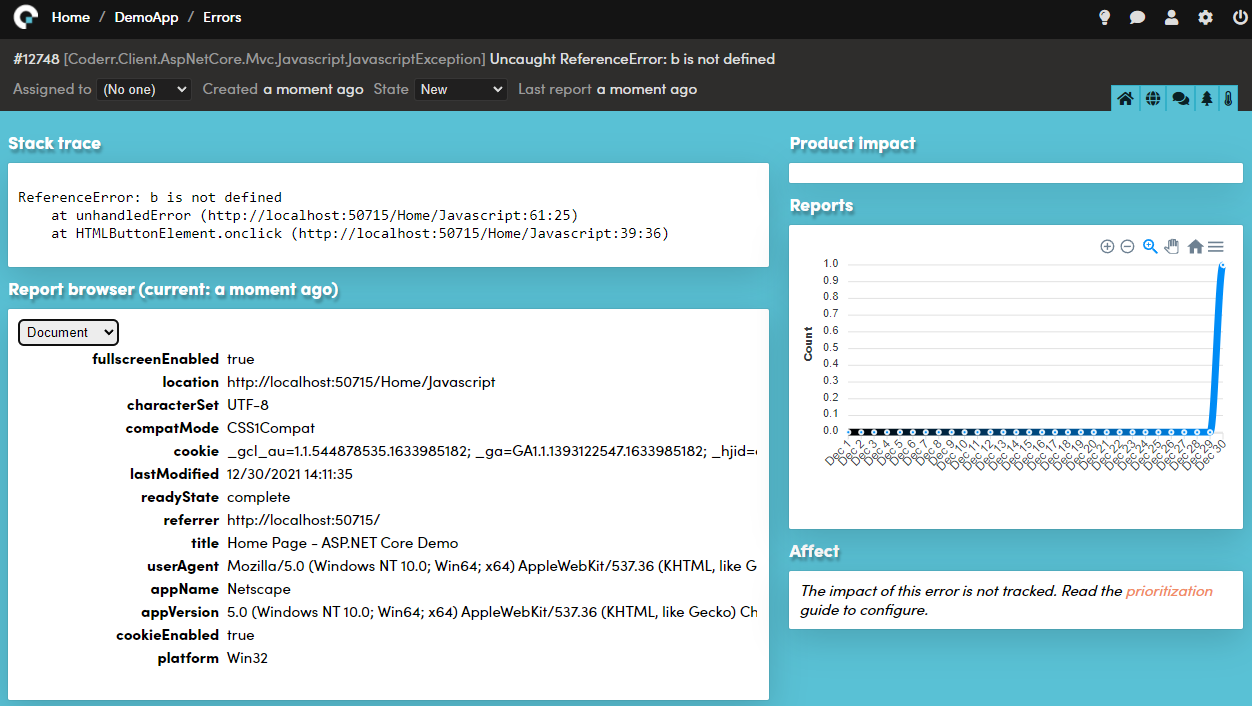Screen dimensions: 1252x706
Task: Click the platform value Win32
Action: [247, 658]
